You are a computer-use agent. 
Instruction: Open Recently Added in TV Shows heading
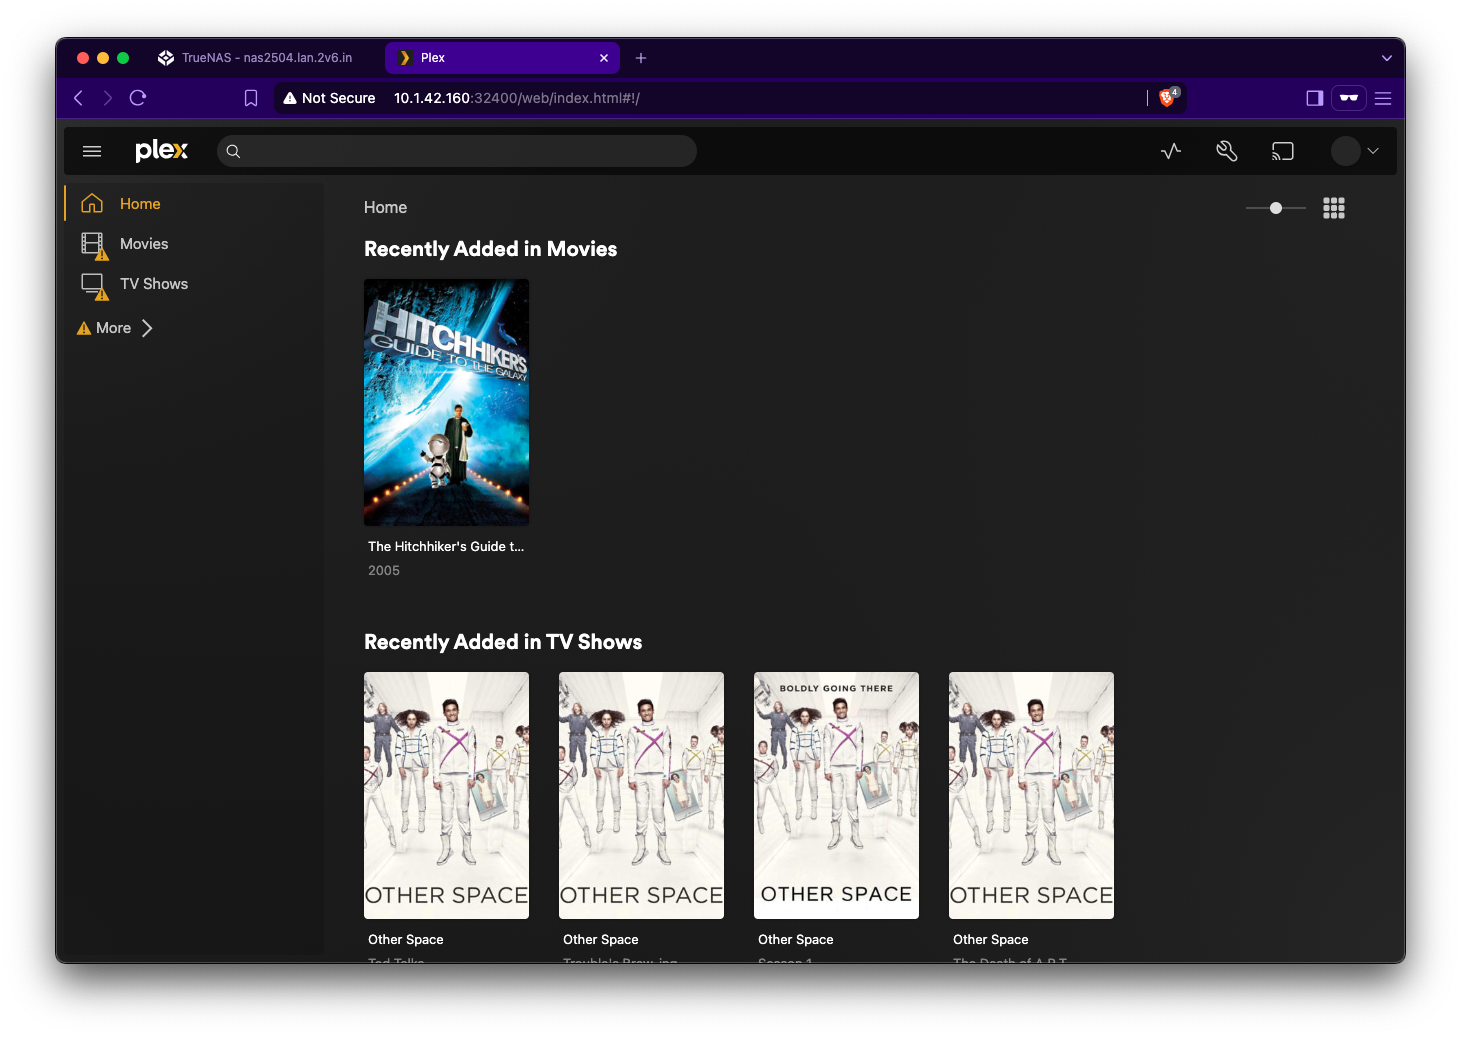[503, 642]
